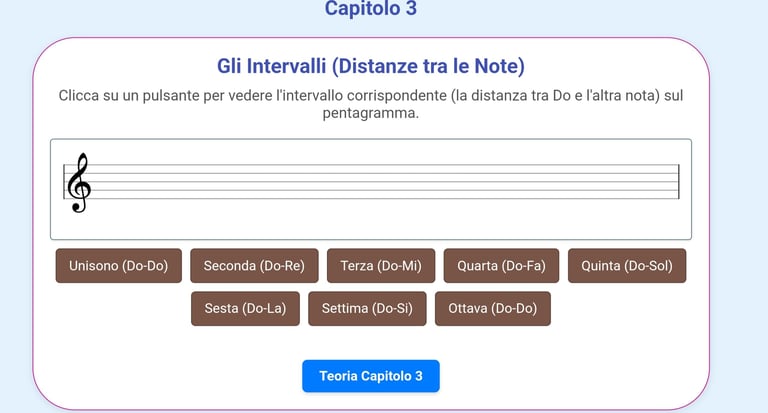Image resolution: width=768 pixels, height=413 pixels.
Task: Display the Ottava (Do-Do) interval
Action: coord(493,309)
